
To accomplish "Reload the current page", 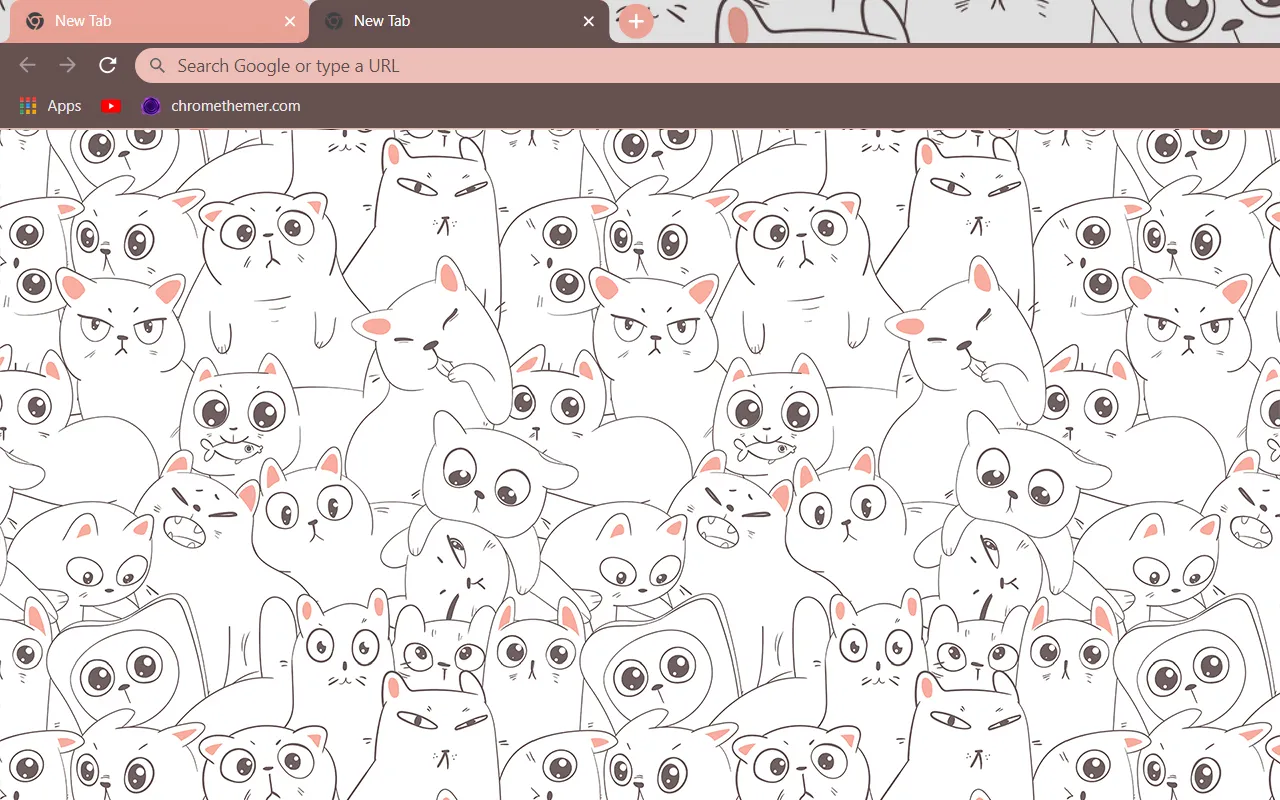I will (x=108, y=65).
